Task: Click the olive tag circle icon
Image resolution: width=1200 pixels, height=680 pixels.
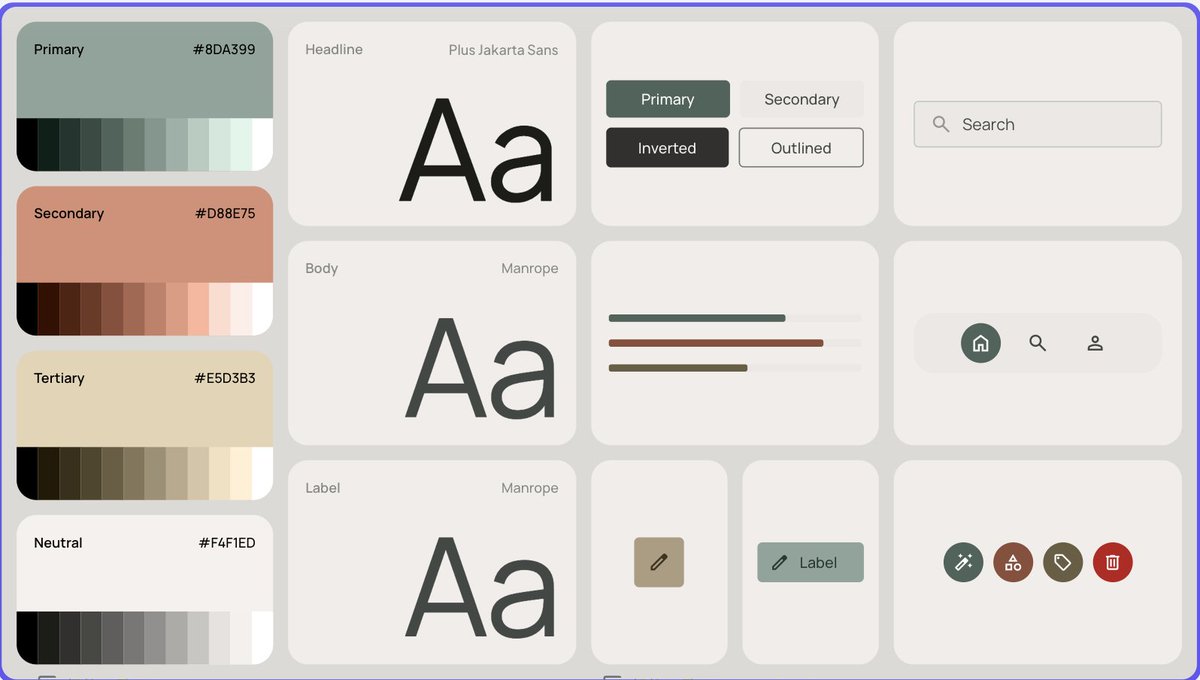Action: [x=1063, y=562]
